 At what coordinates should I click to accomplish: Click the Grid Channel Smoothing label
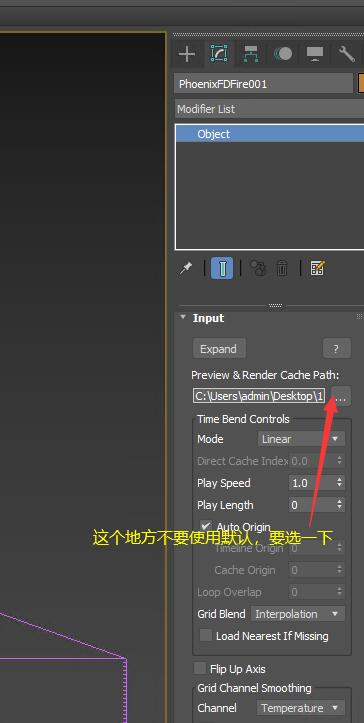click(254, 688)
